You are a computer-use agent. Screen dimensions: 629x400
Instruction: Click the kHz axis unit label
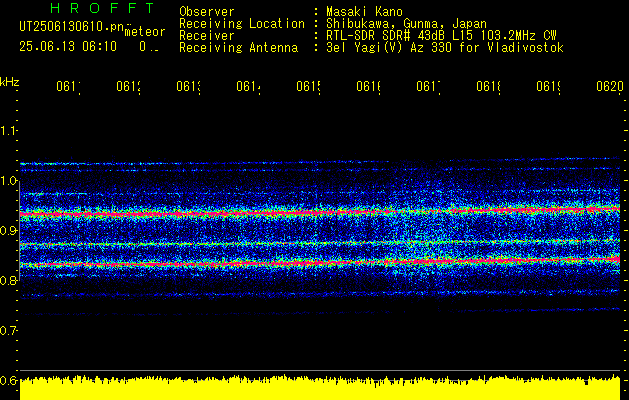(x=9, y=81)
